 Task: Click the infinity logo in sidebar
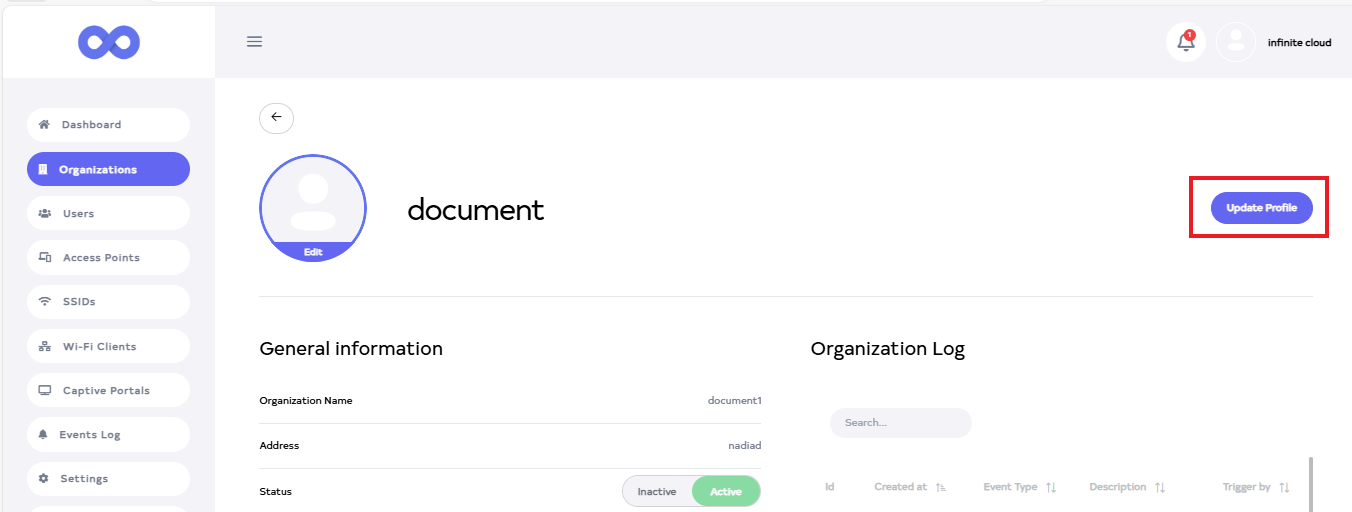tap(109, 42)
